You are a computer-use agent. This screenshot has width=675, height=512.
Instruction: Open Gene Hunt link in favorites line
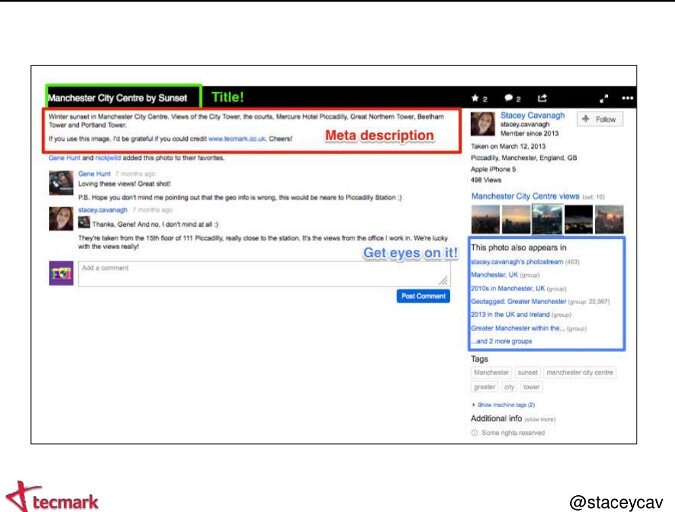tap(65, 158)
